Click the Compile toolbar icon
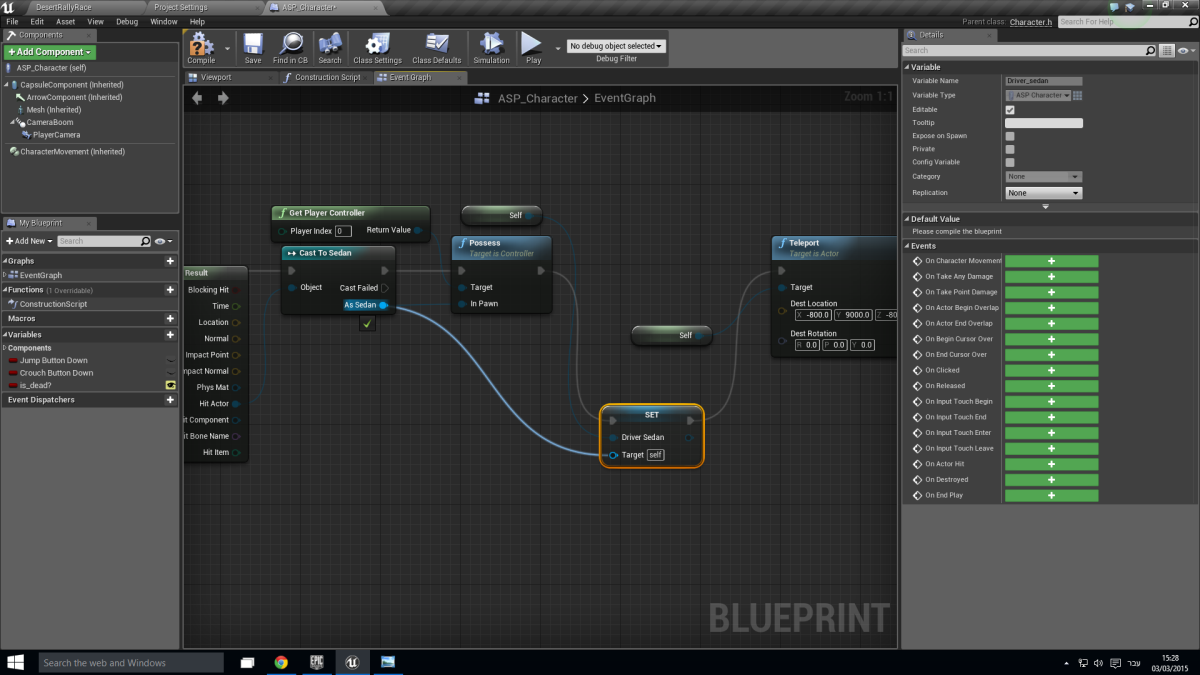1200x675 pixels. 201,46
